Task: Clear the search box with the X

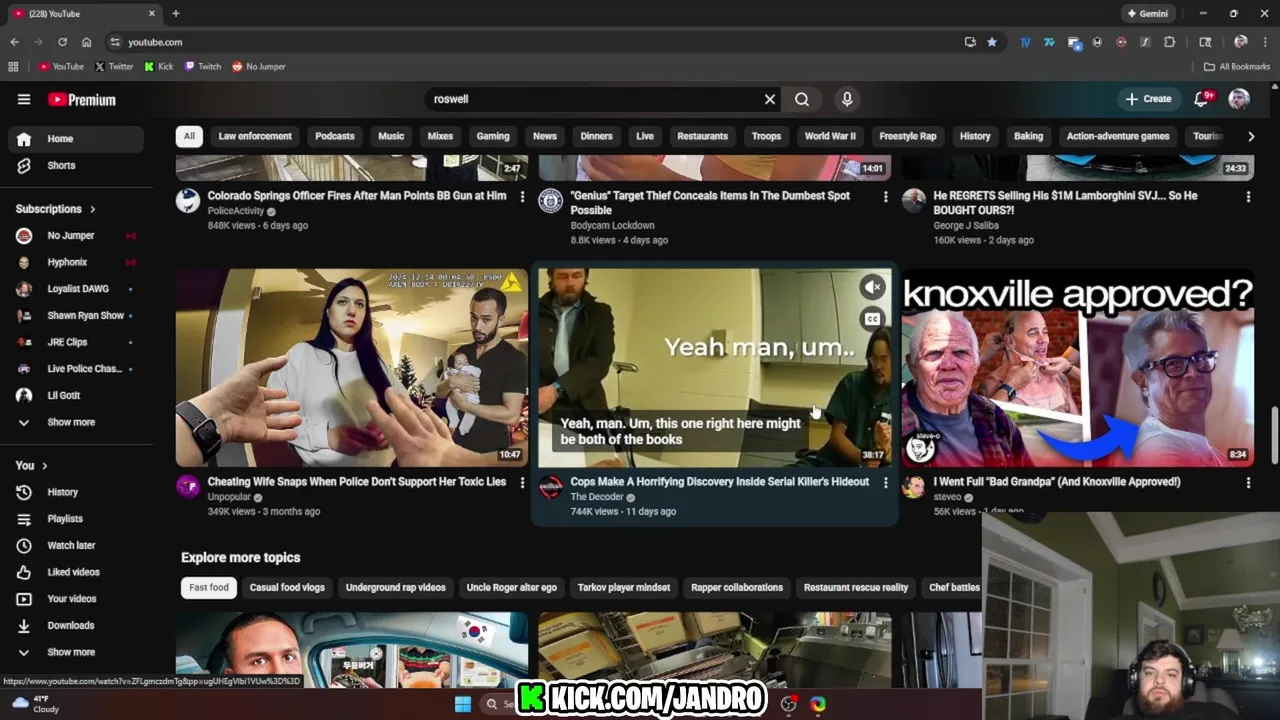Action: 770,99
